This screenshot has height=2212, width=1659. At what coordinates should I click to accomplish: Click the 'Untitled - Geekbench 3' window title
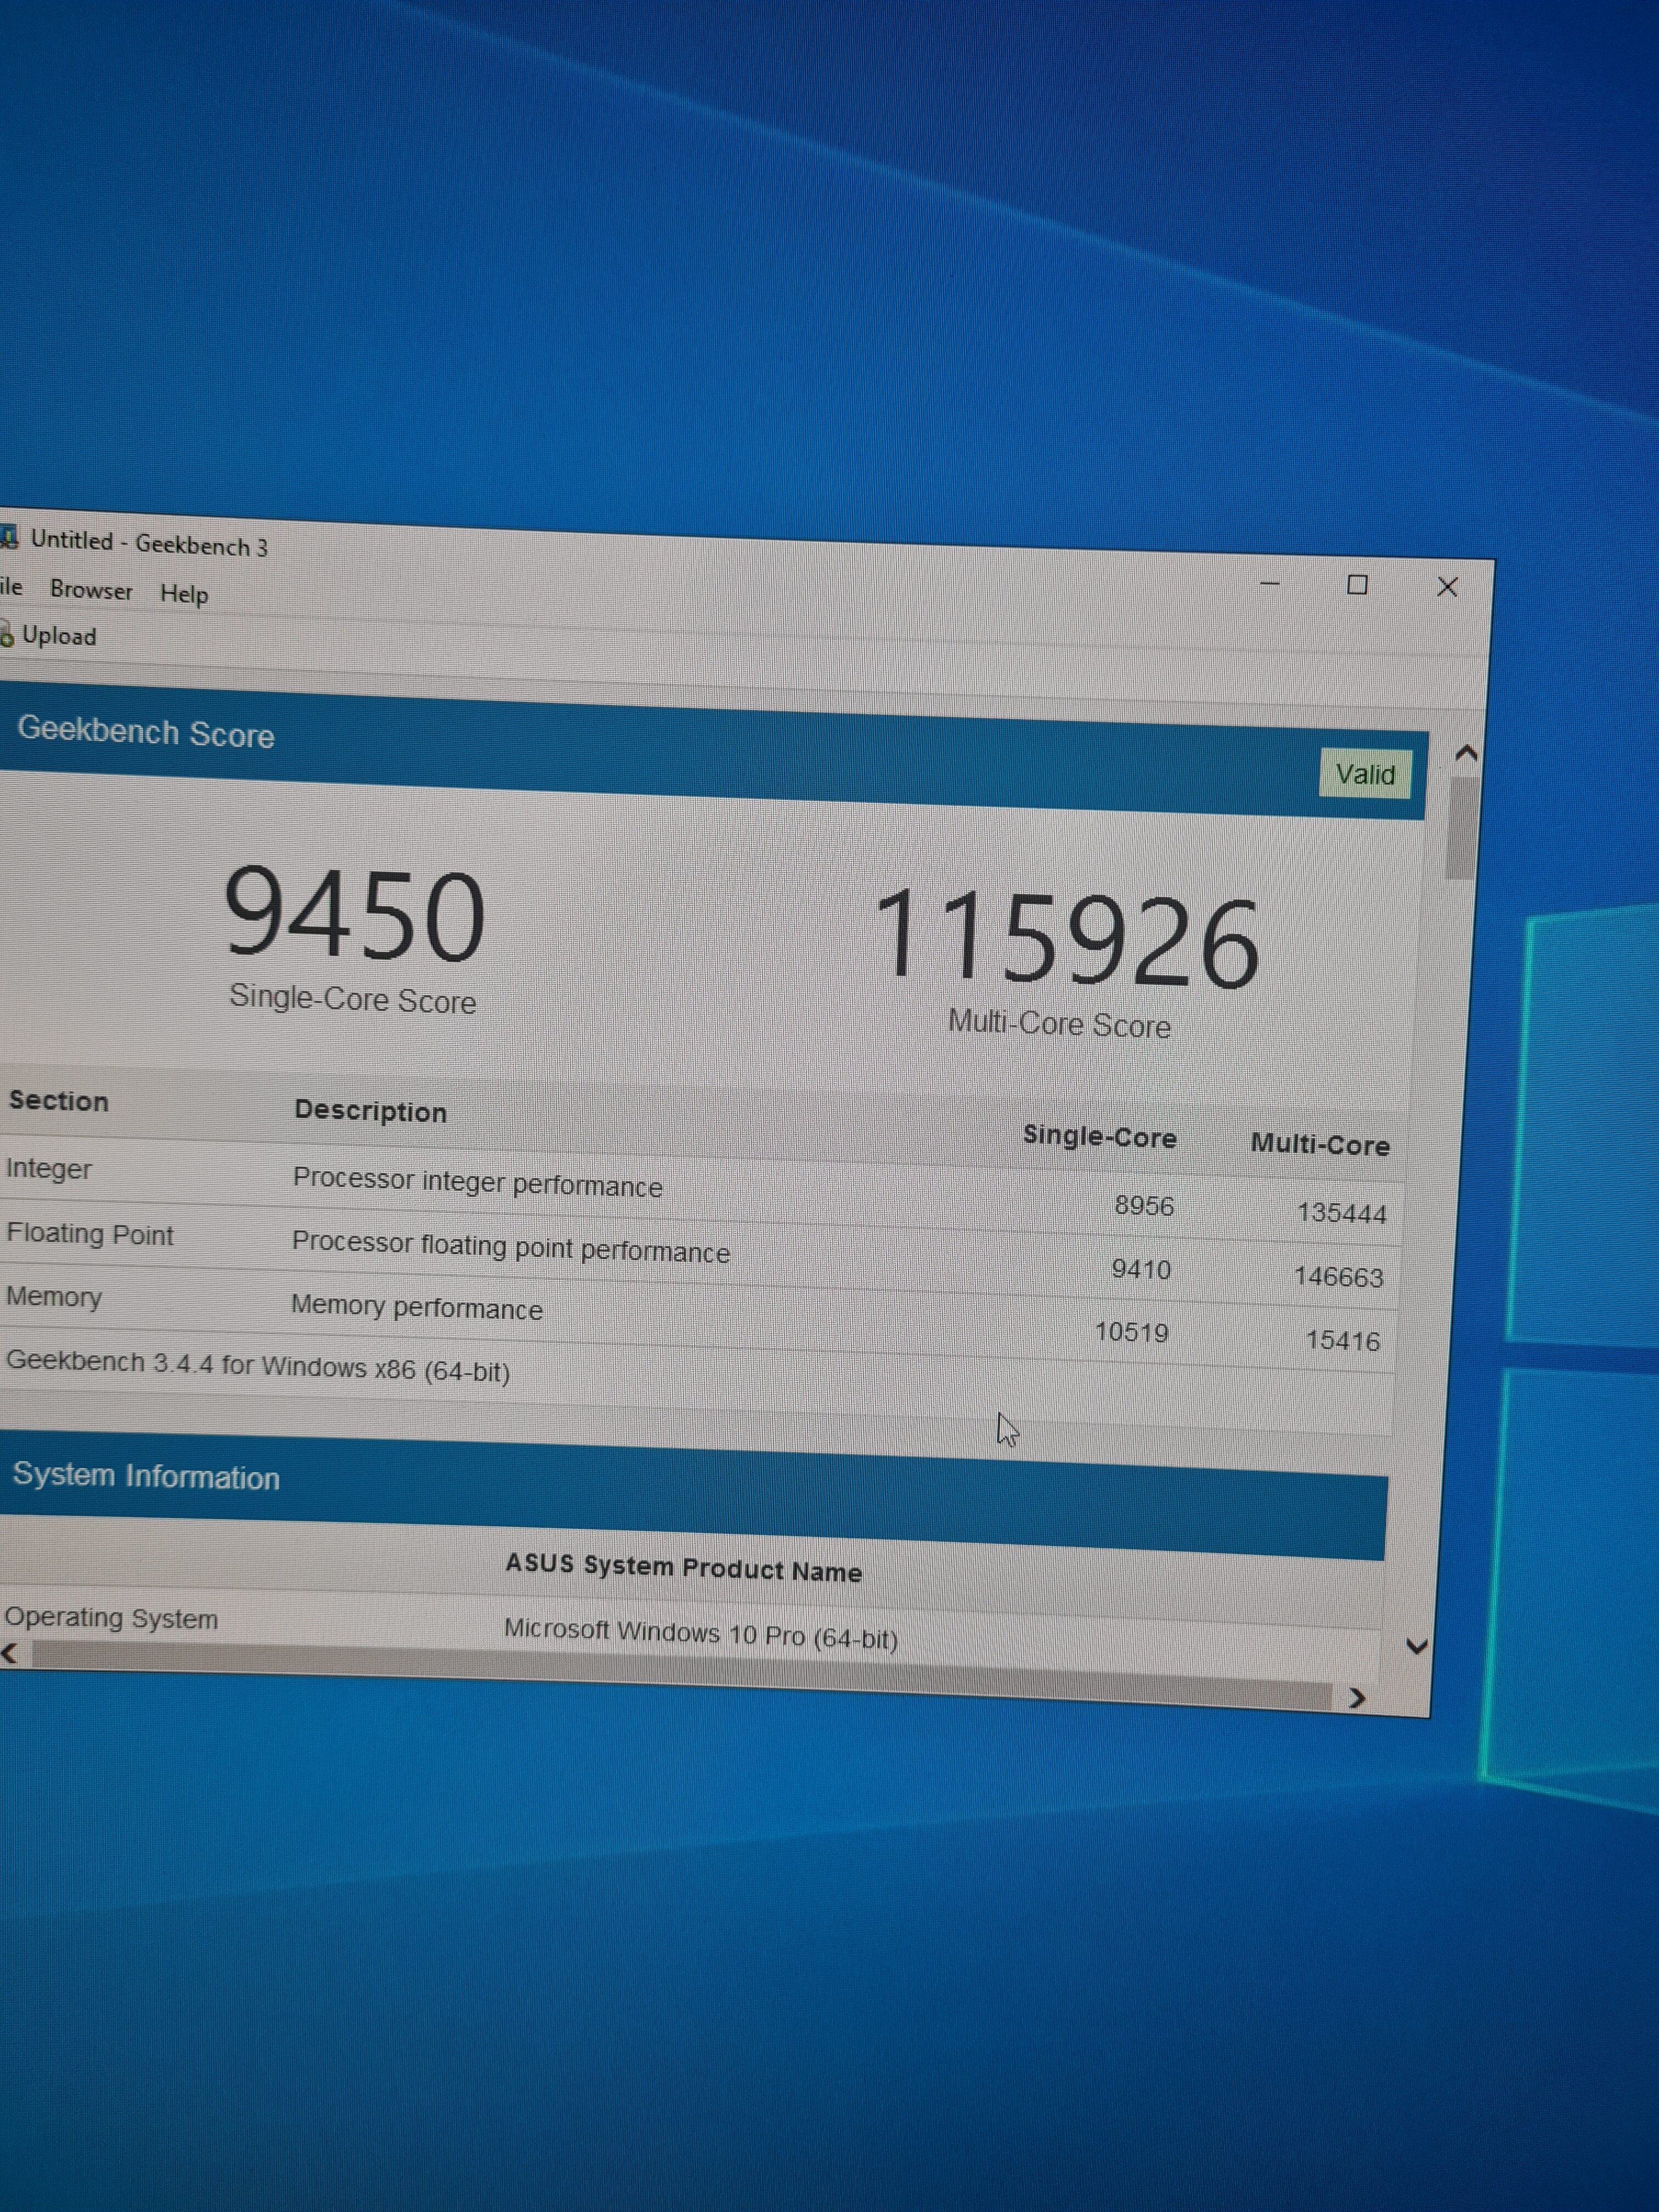tap(149, 543)
